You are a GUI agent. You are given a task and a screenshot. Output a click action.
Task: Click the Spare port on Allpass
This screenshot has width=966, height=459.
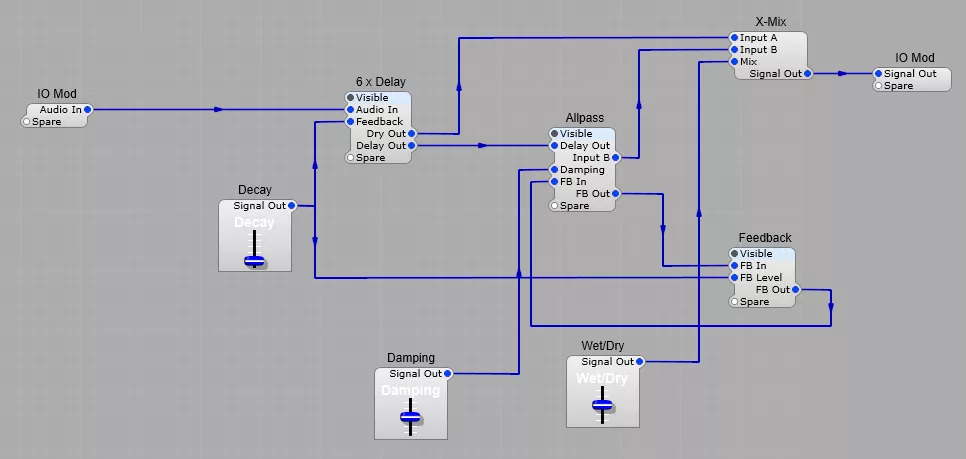click(x=554, y=206)
